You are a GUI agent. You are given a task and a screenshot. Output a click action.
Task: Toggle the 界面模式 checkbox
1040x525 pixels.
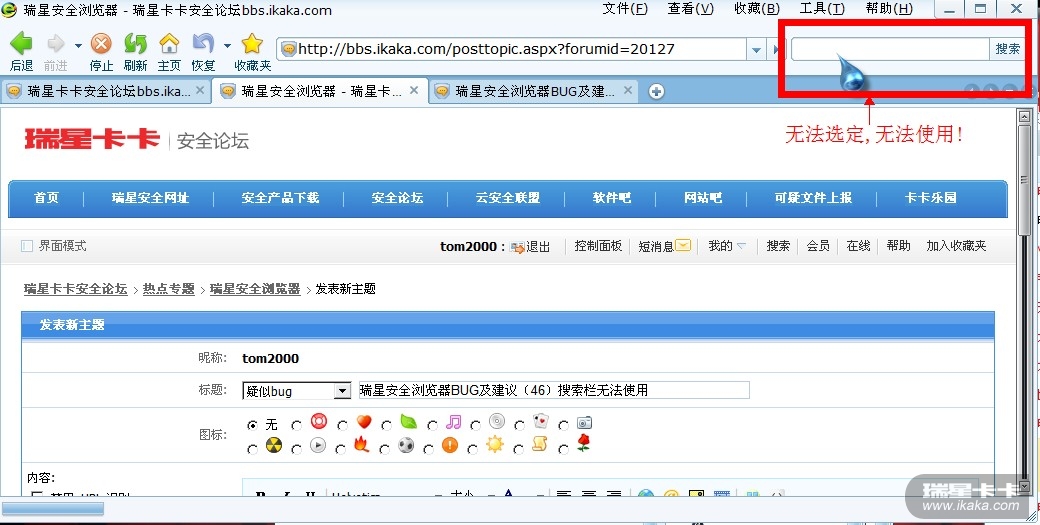[27, 246]
